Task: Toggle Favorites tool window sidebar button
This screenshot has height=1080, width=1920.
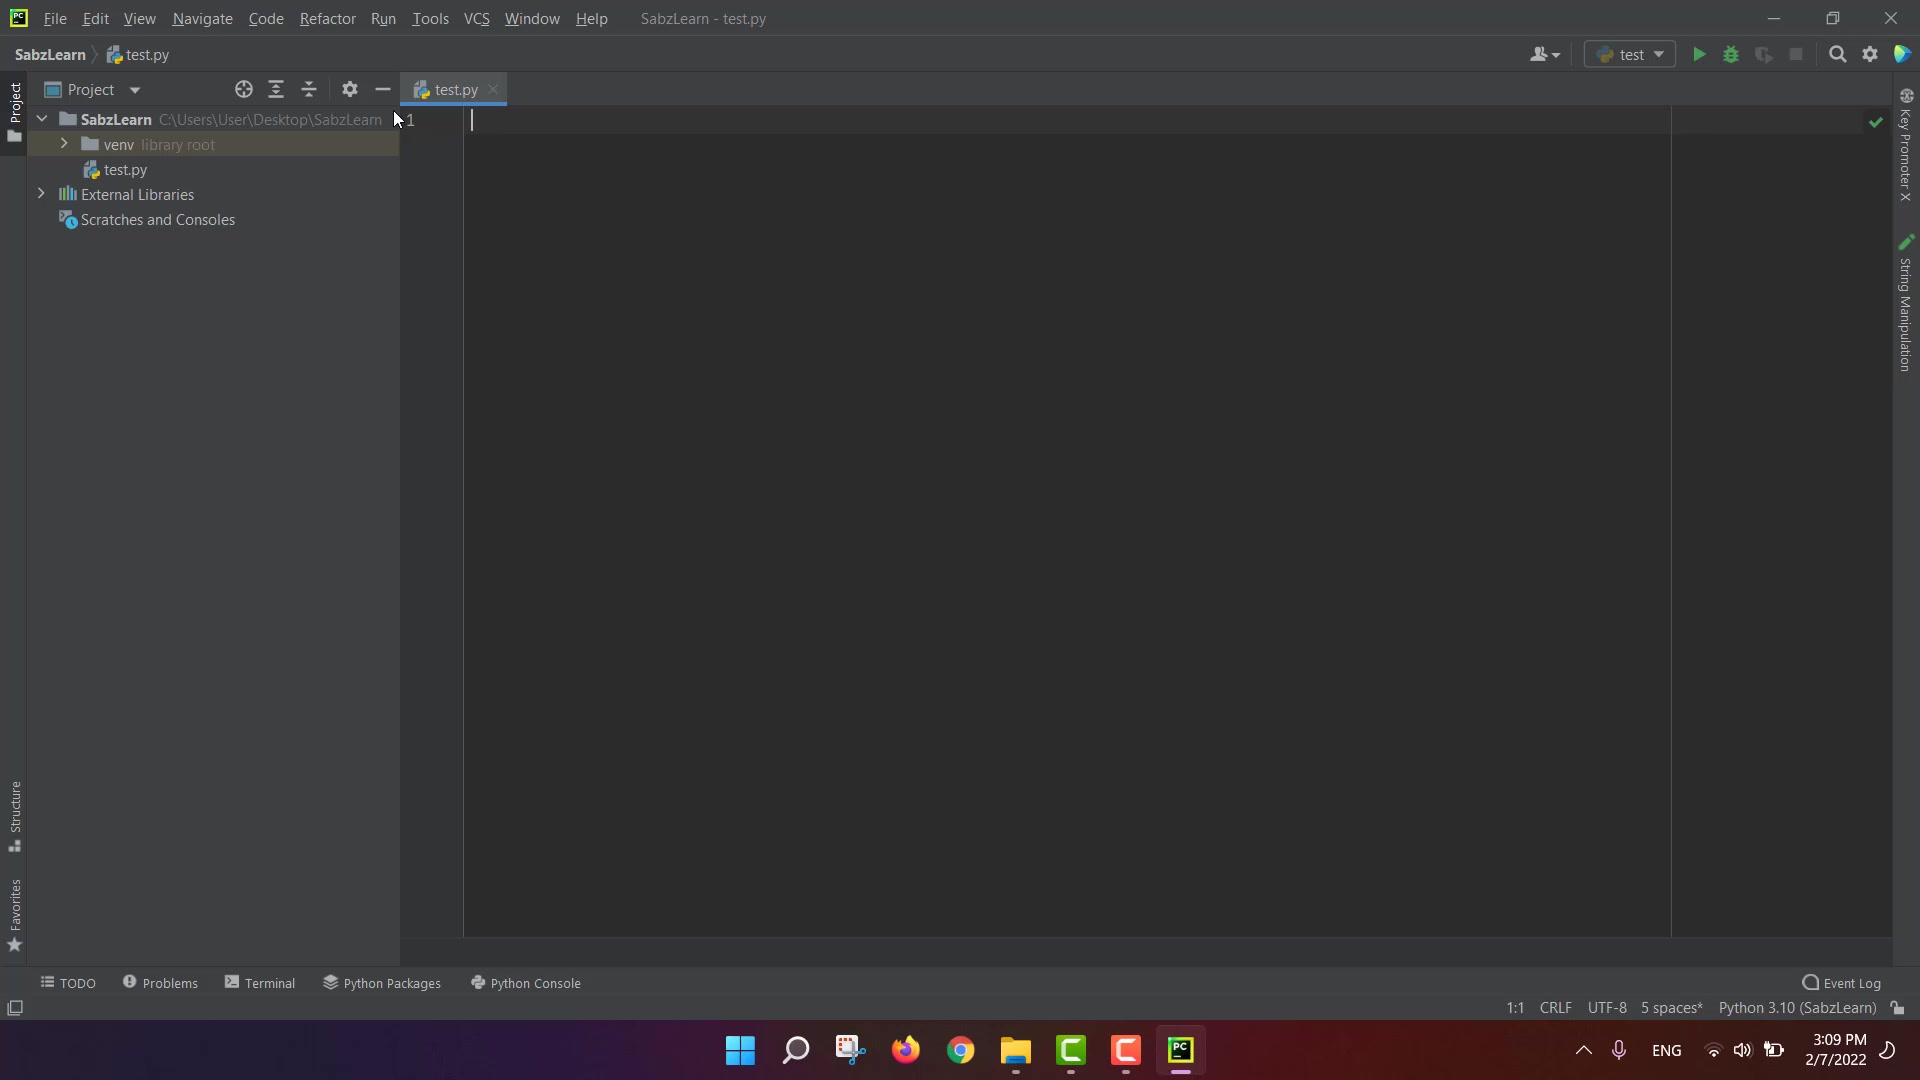Action: click(15, 915)
